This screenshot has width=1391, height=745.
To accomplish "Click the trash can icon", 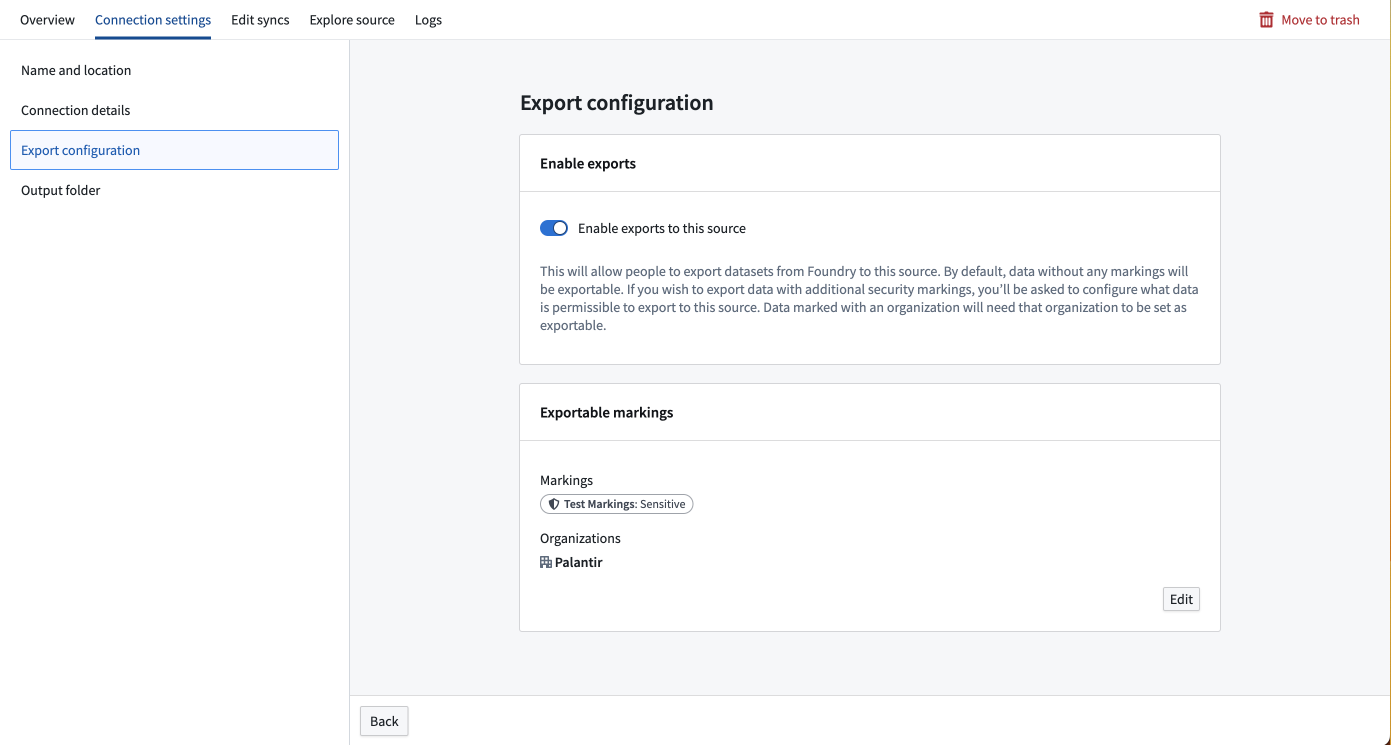I will coord(1266,20).
